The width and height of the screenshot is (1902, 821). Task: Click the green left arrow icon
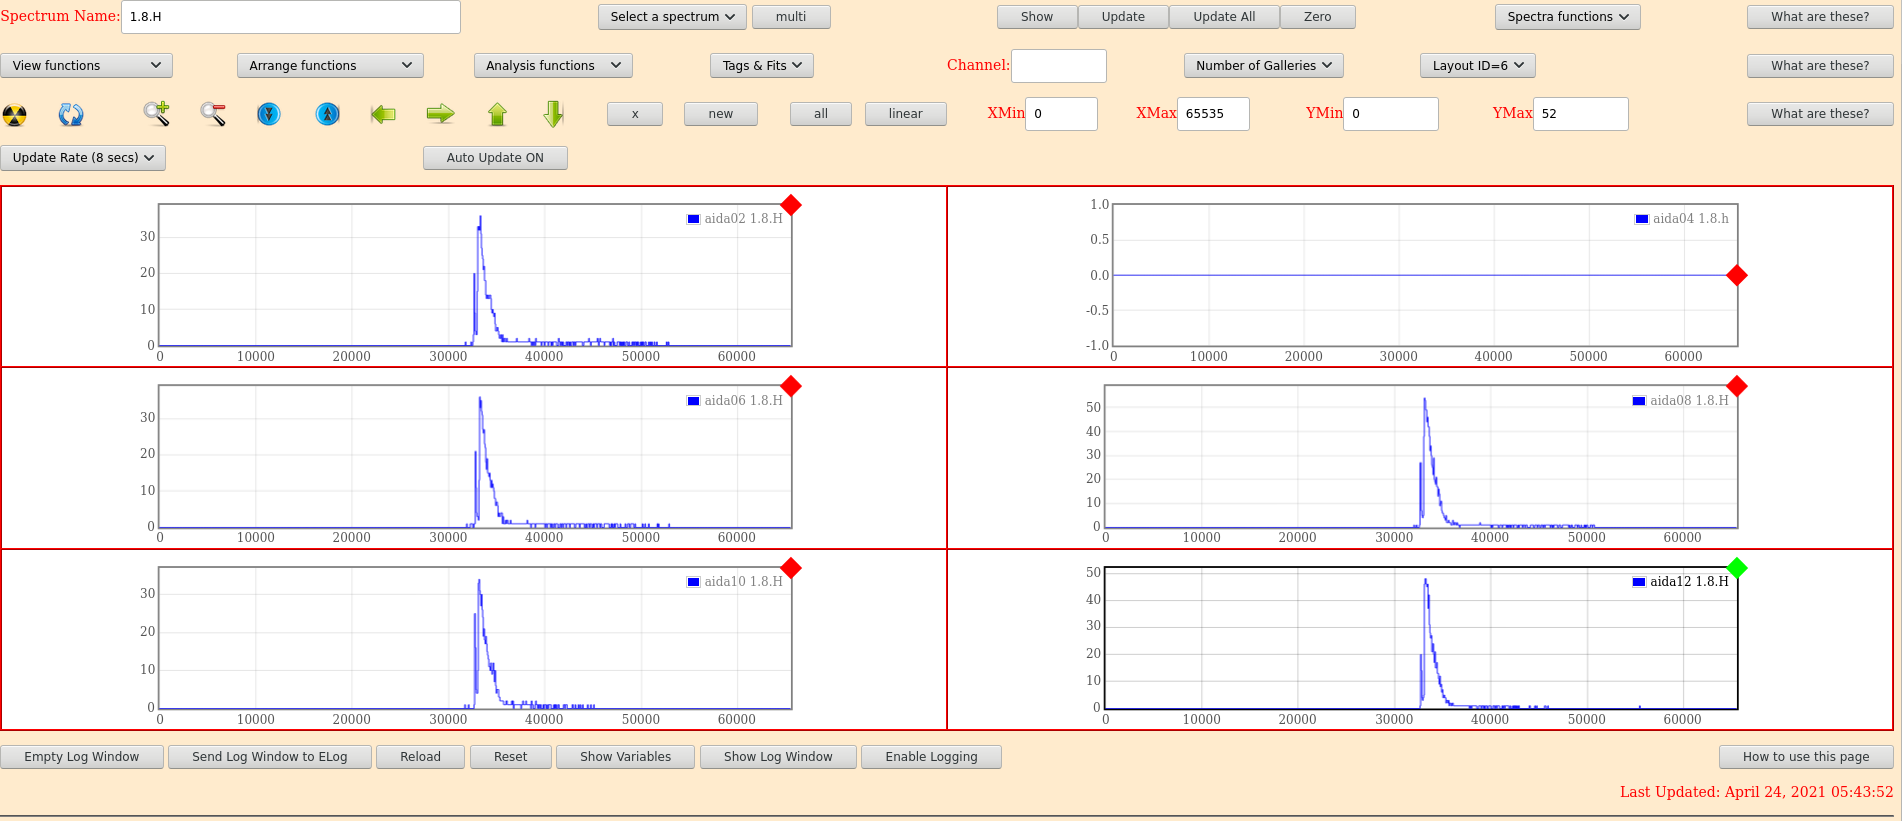point(383,114)
